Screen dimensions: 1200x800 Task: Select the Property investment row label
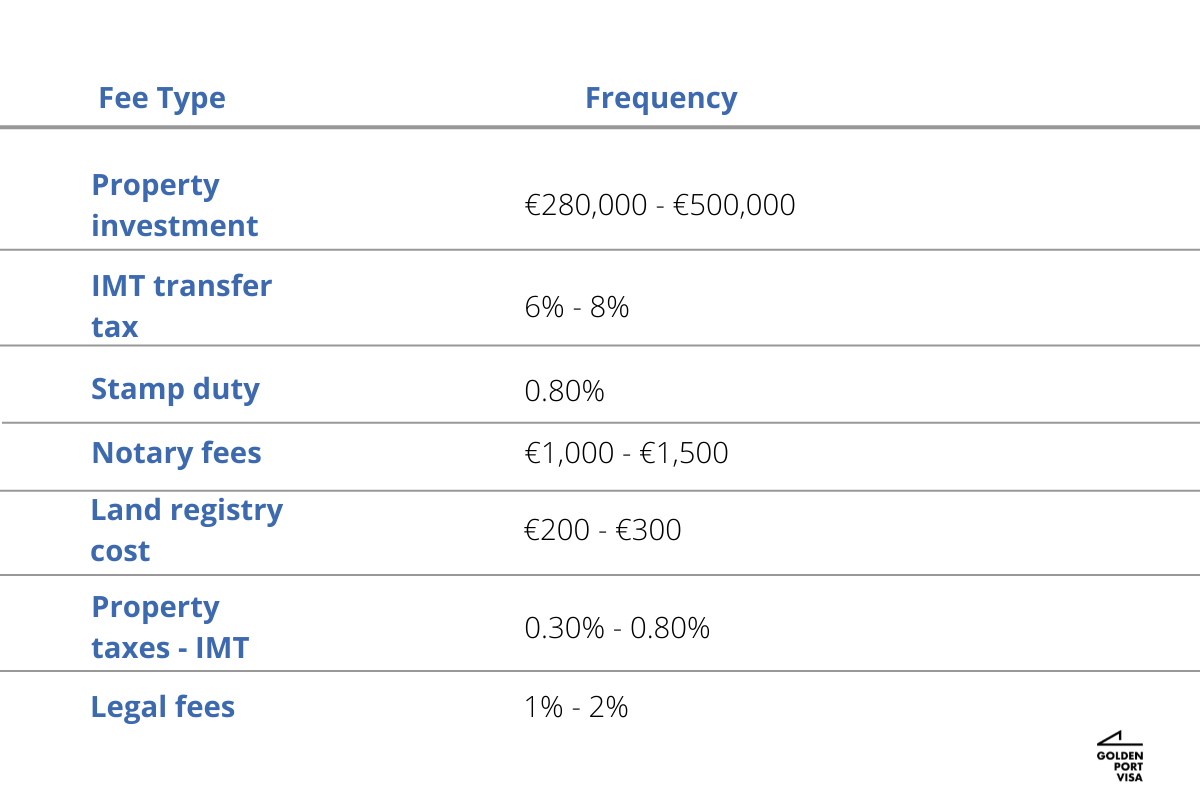(x=174, y=205)
